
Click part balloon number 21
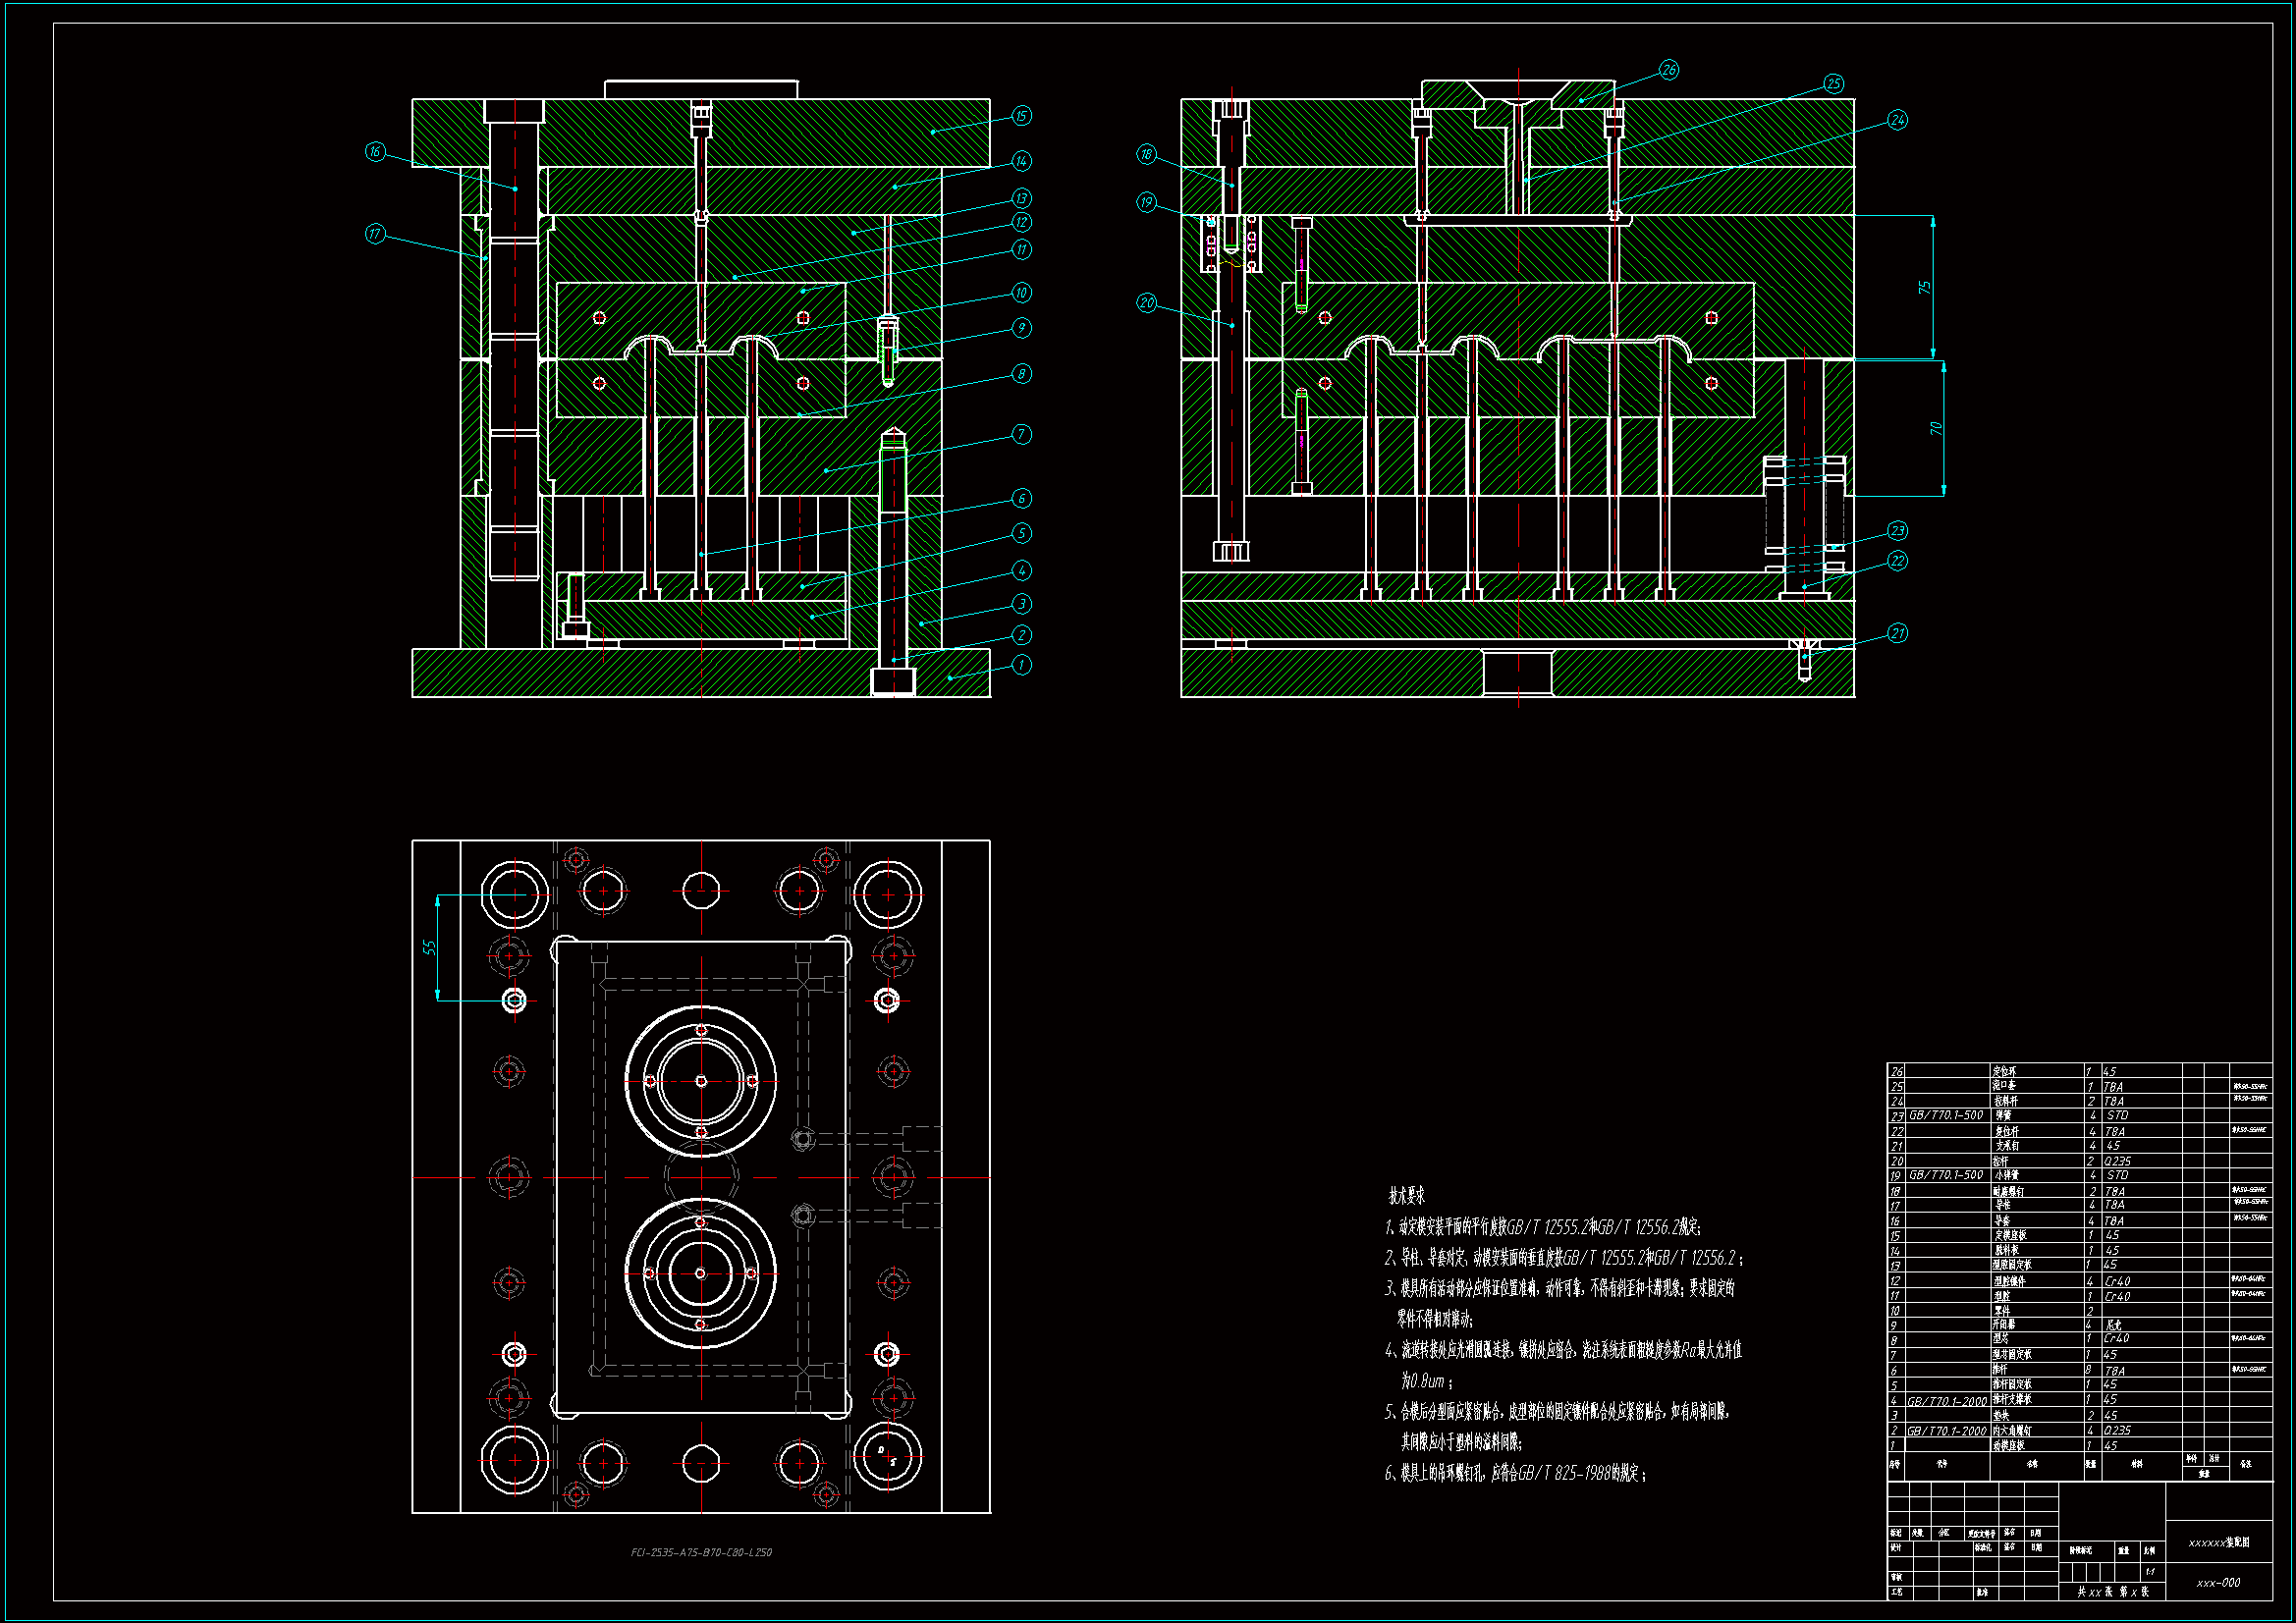(x=1897, y=633)
